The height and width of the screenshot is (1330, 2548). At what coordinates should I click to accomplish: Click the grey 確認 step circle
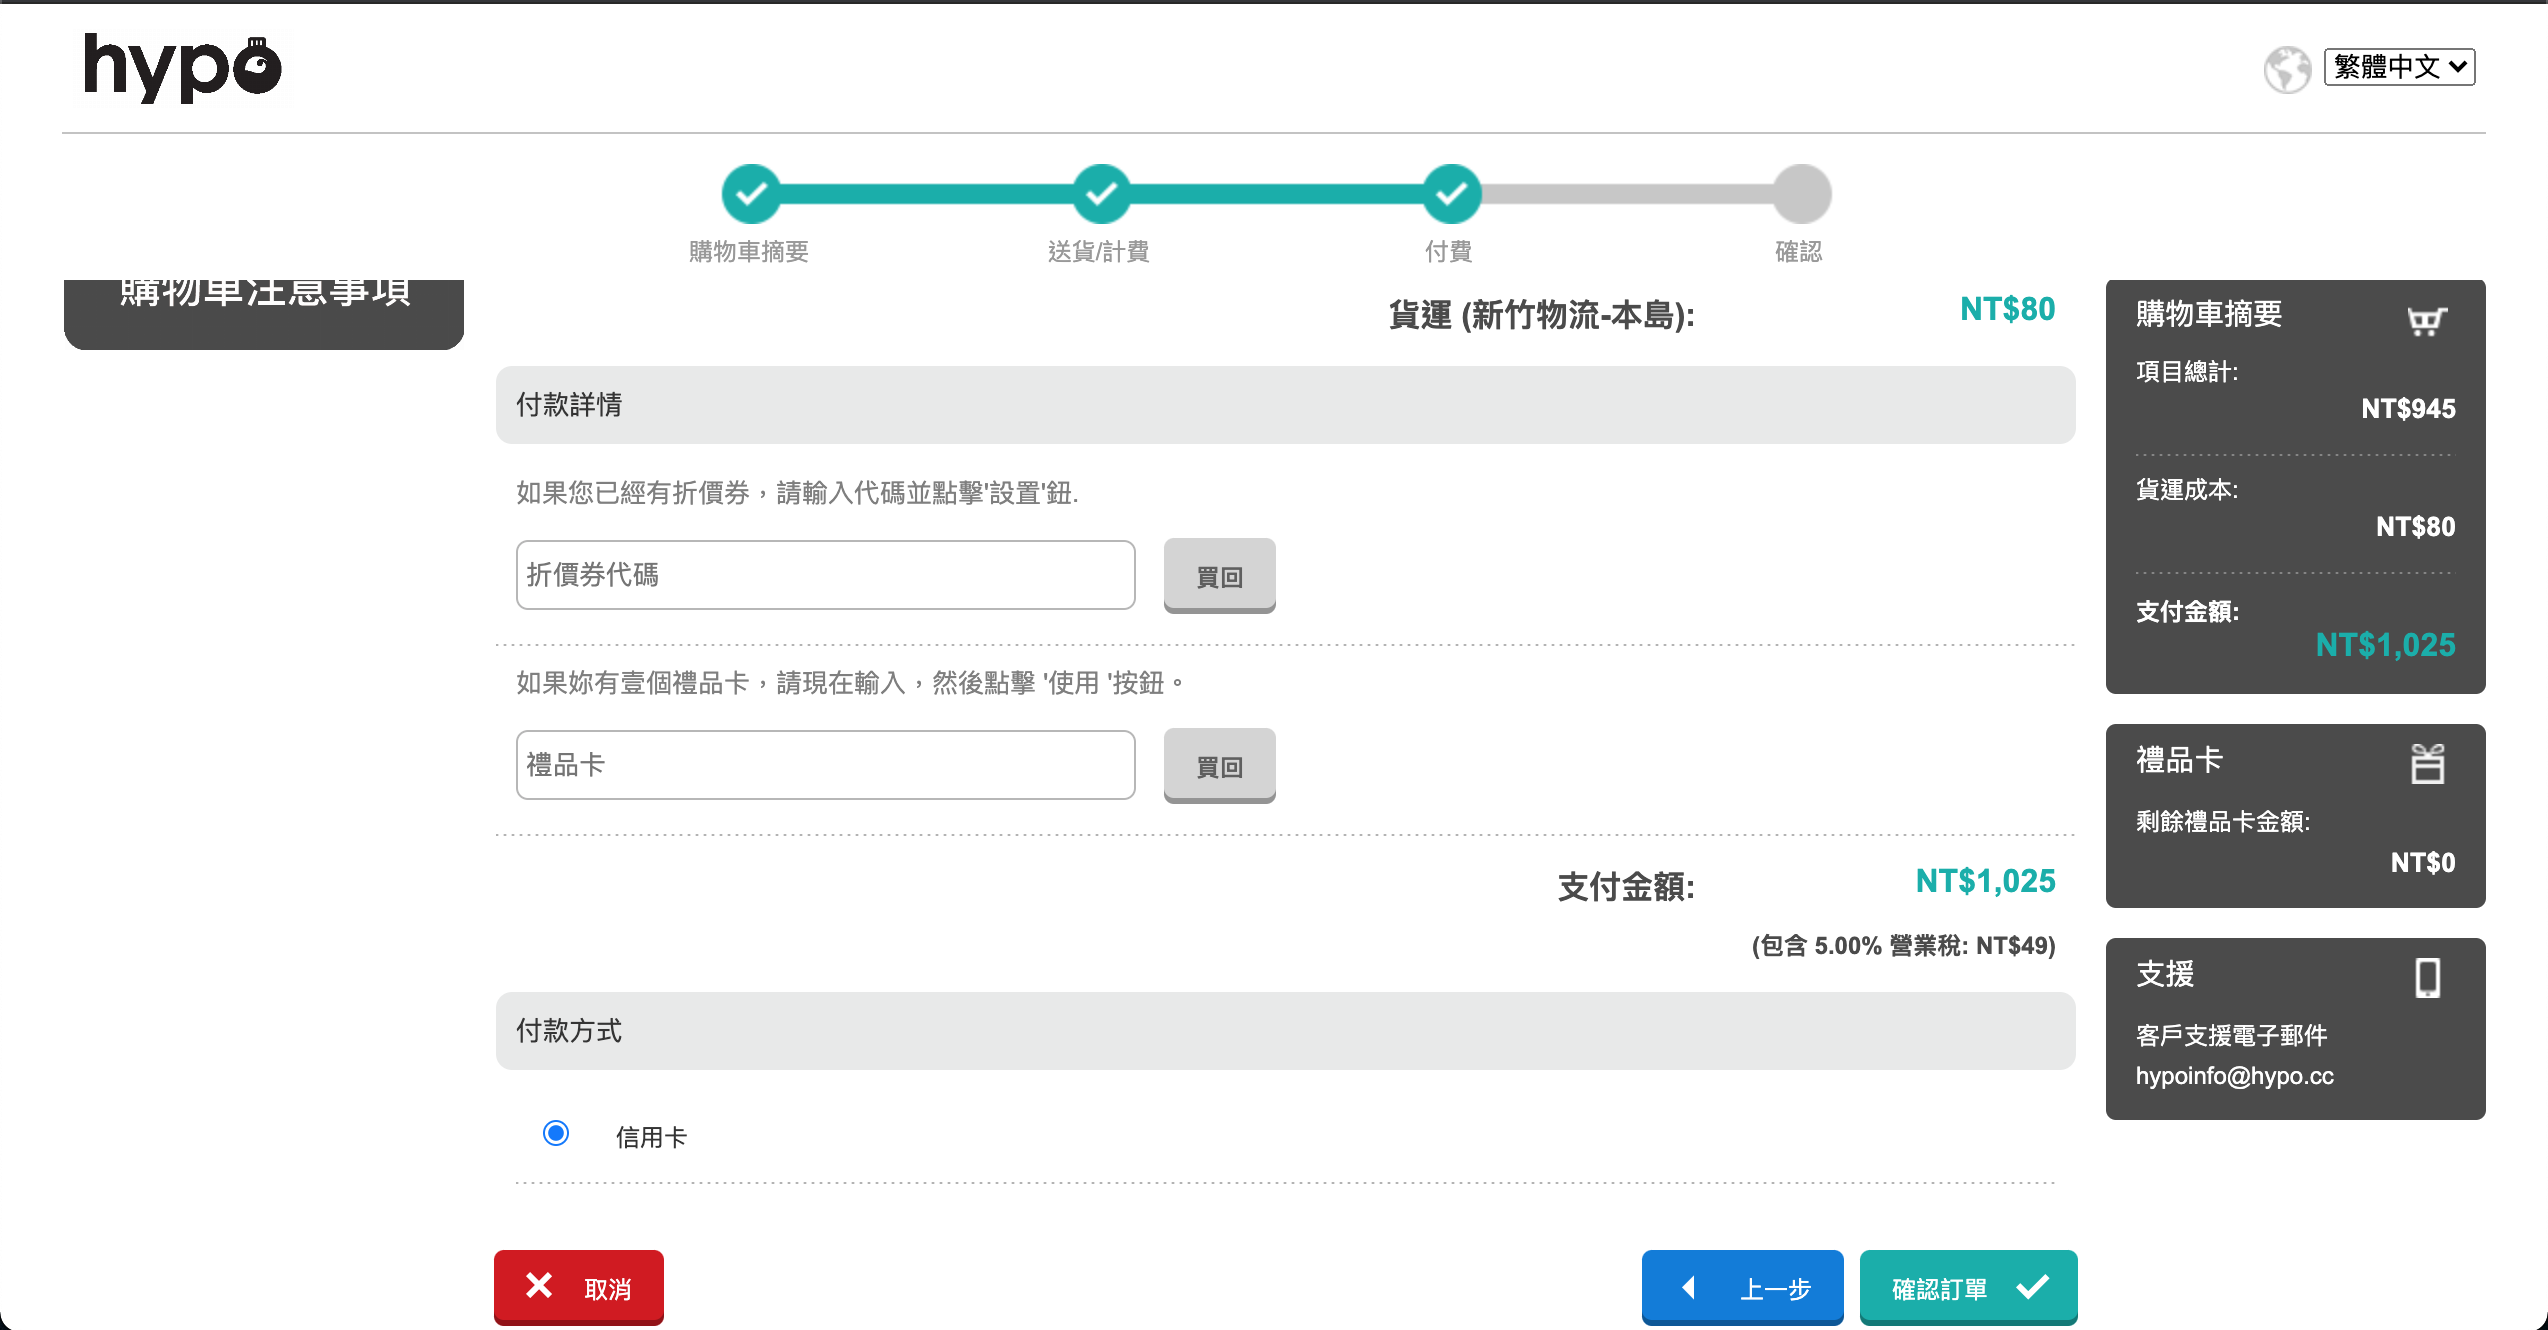click(1802, 194)
